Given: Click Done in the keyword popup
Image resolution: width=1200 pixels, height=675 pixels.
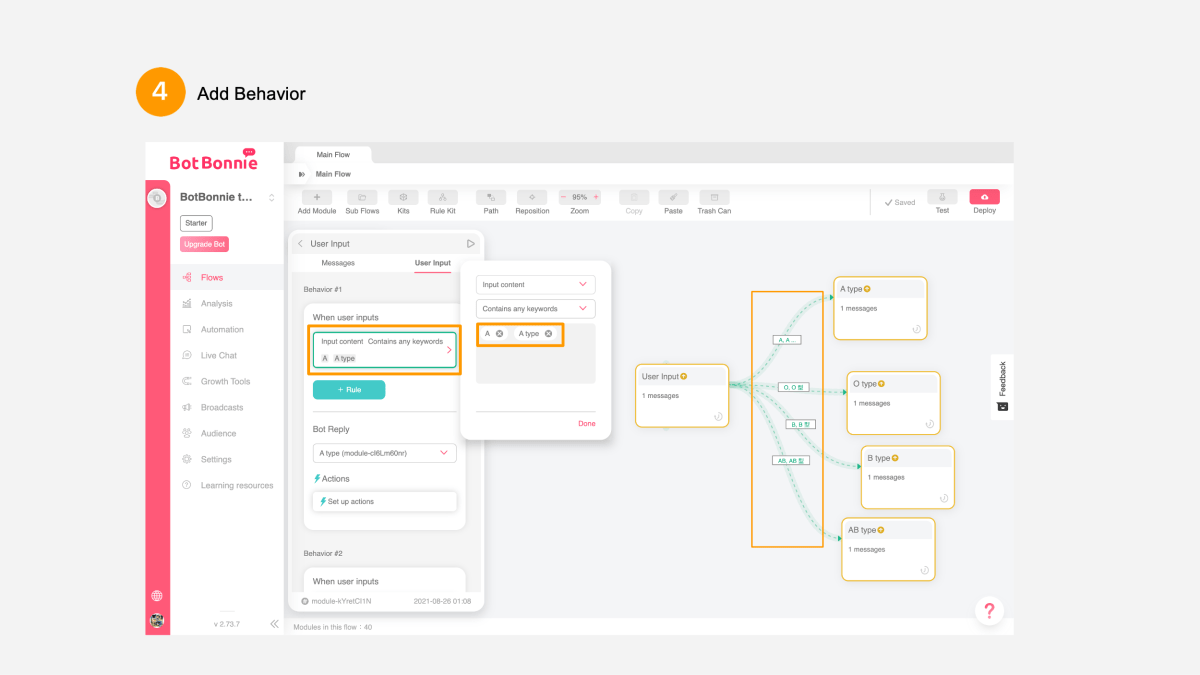Looking at the screenshot, I should pos(587,424).
